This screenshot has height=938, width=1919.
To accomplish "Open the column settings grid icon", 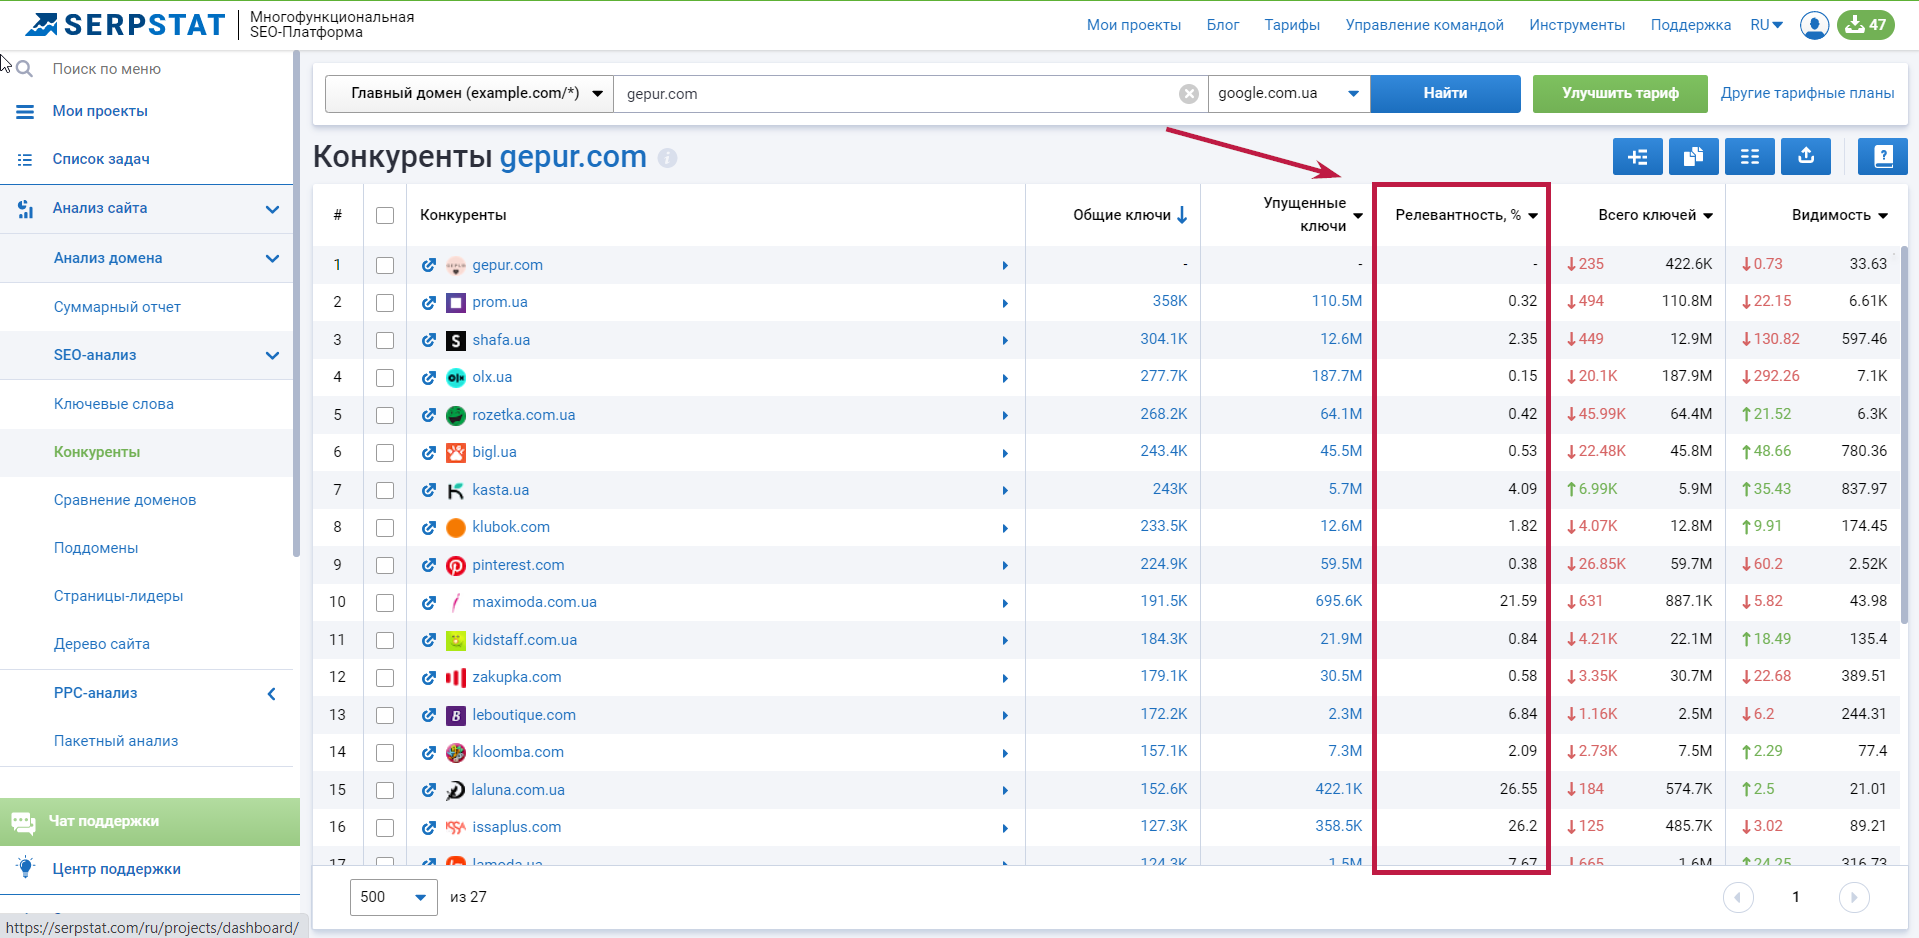I will click(x=1749, y=157).
